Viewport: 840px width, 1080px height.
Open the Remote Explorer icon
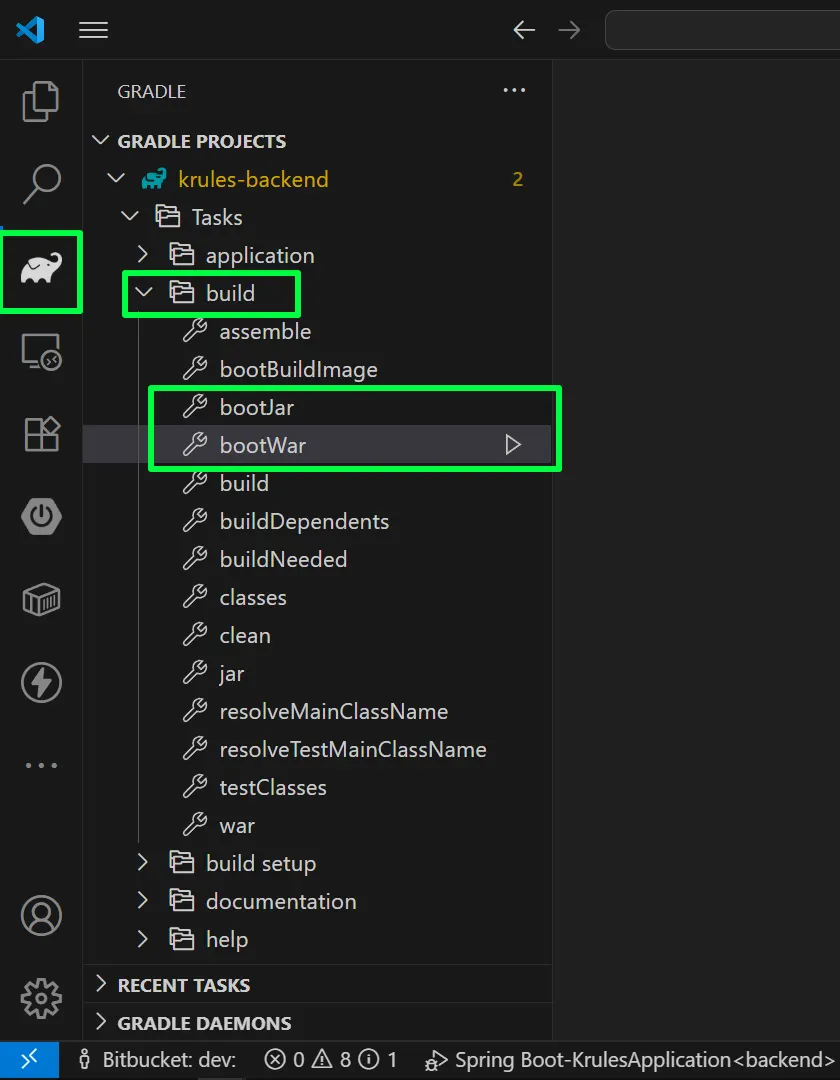coord(41,352)
